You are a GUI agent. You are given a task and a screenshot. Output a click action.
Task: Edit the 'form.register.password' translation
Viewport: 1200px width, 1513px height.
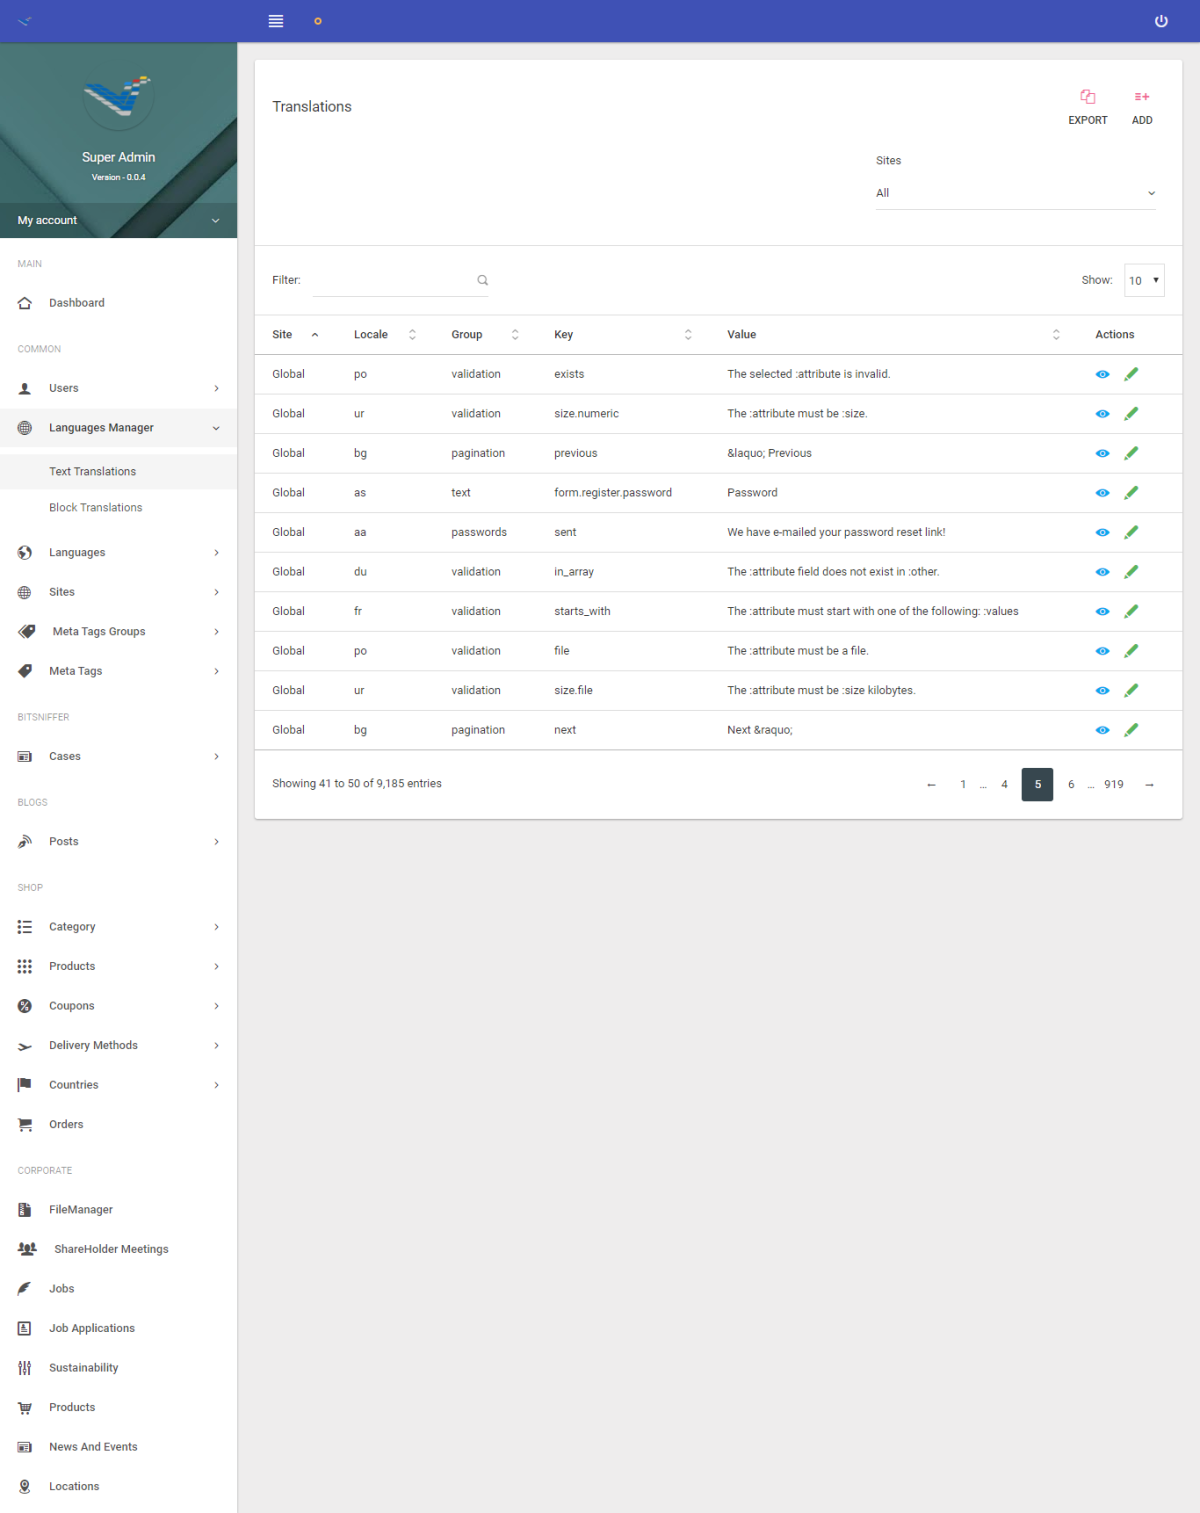pyautogui.click(x=1131, y=492)
